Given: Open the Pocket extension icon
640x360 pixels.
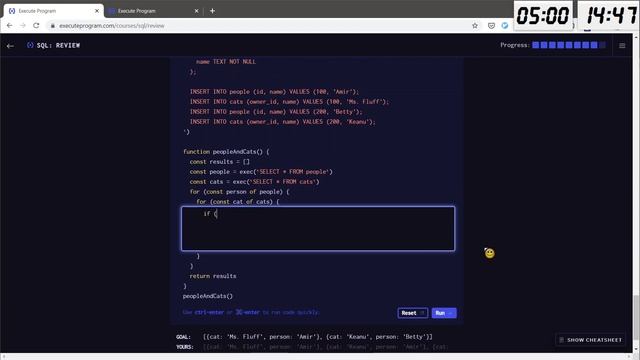Looking at the screenshot, I should click(491, 25).
